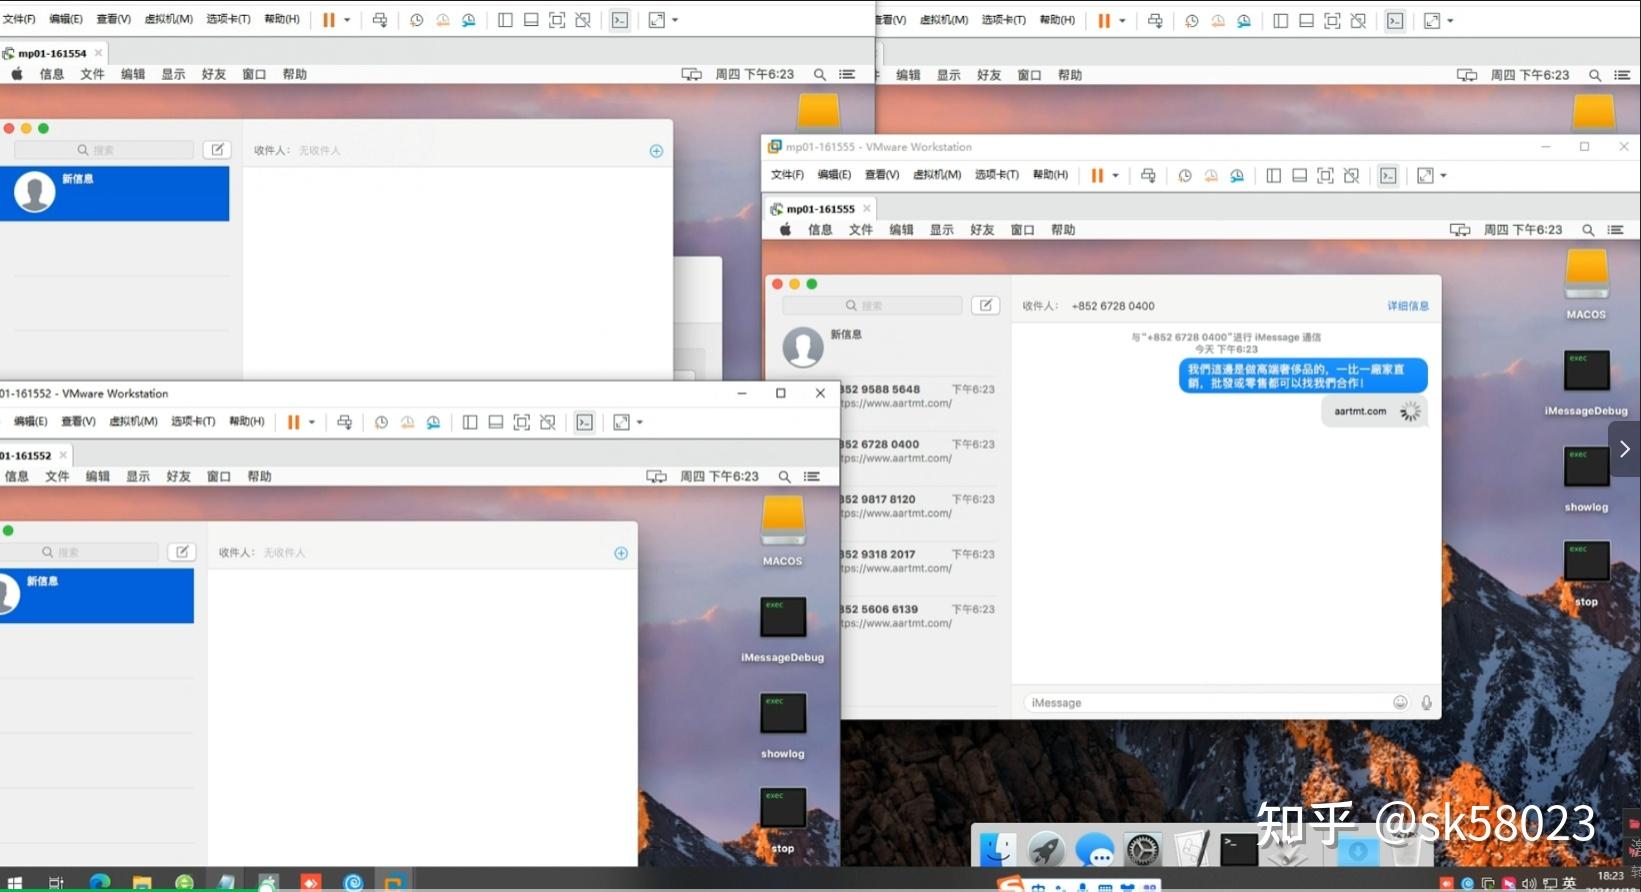This screenshot has width=1641, height=892.
Task: Expand the pause dropdown arrow in 01-161552
Action: coord(312,422)
